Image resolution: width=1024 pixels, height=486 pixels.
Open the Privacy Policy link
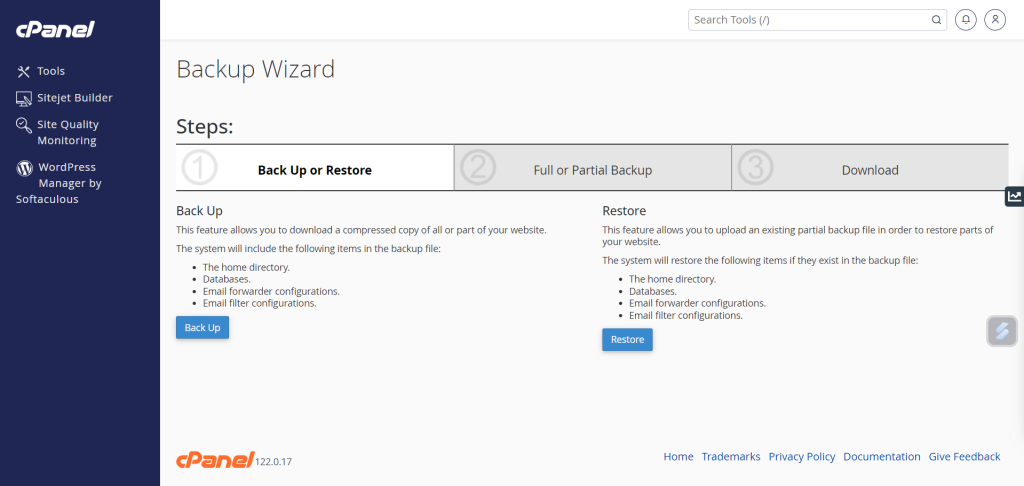(802, 457)
